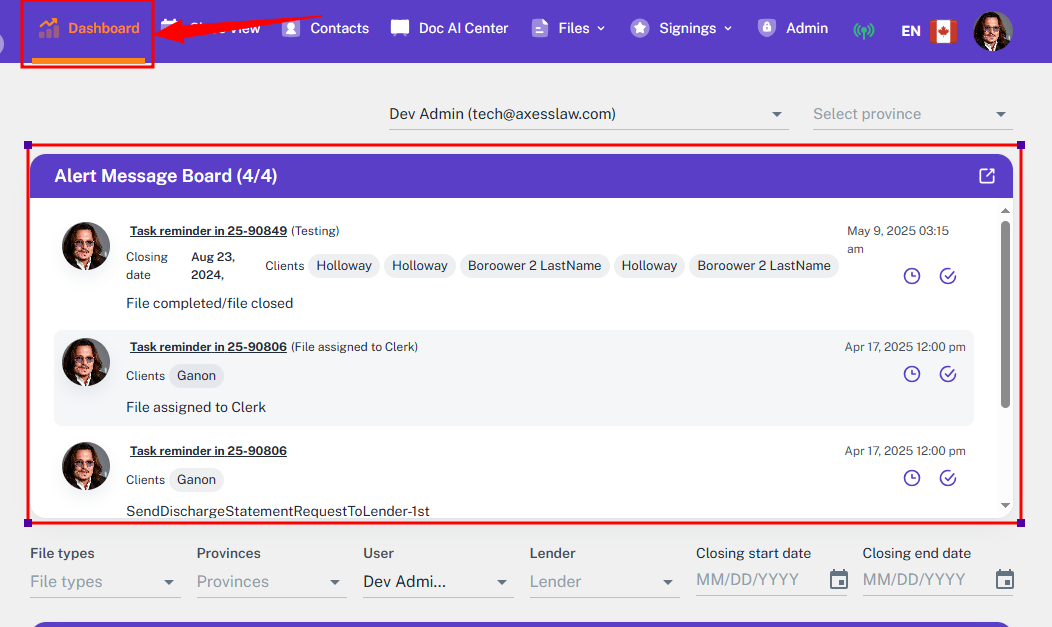Open calendar picker for Closing start date

tap(839, 580)
